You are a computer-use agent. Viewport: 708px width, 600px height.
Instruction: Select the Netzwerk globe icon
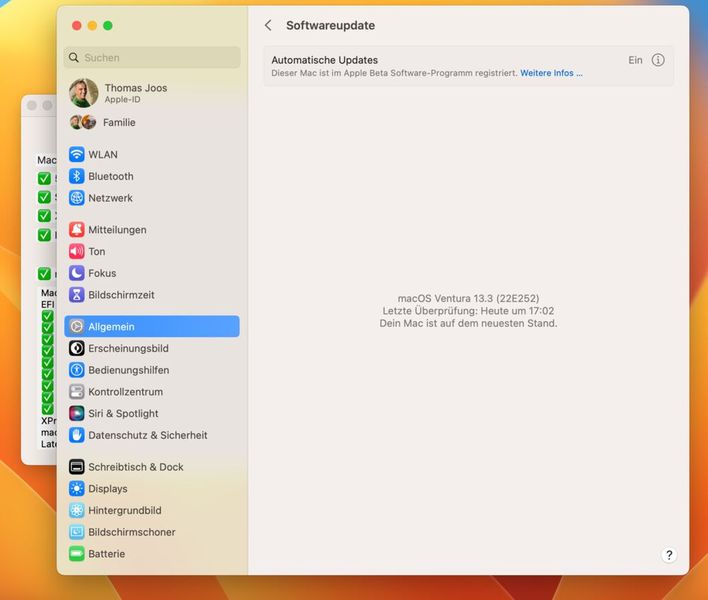[x=76, y=198]
